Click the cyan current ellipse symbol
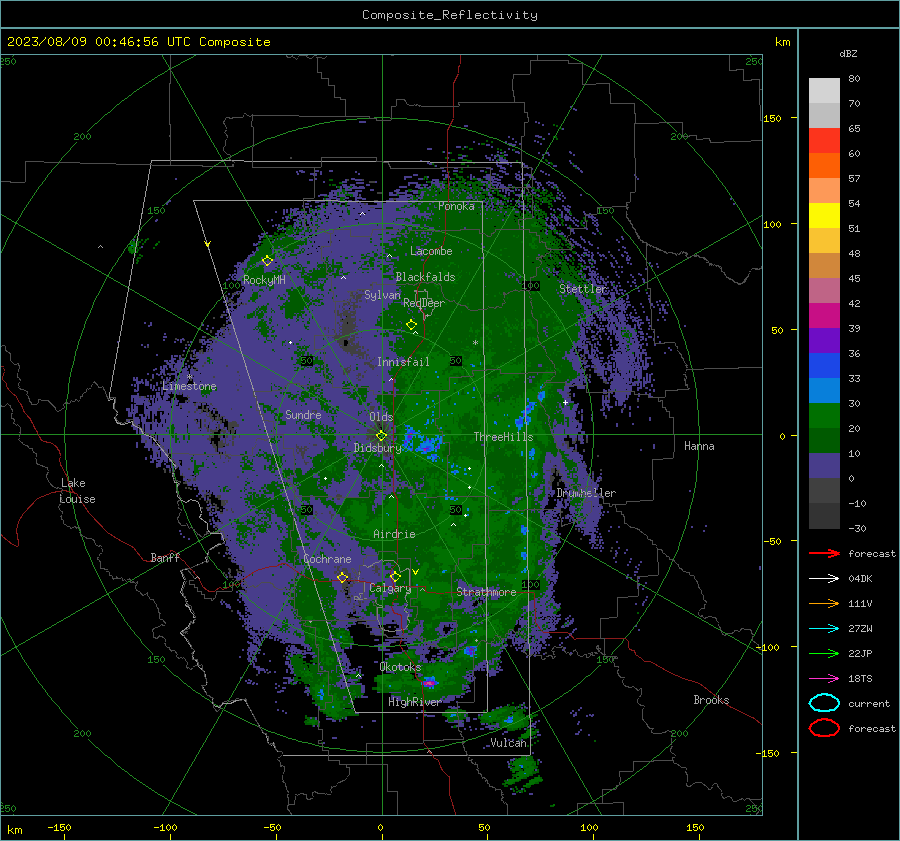The height and width of the screenshot is (841, 900). (x=824, y=703)
